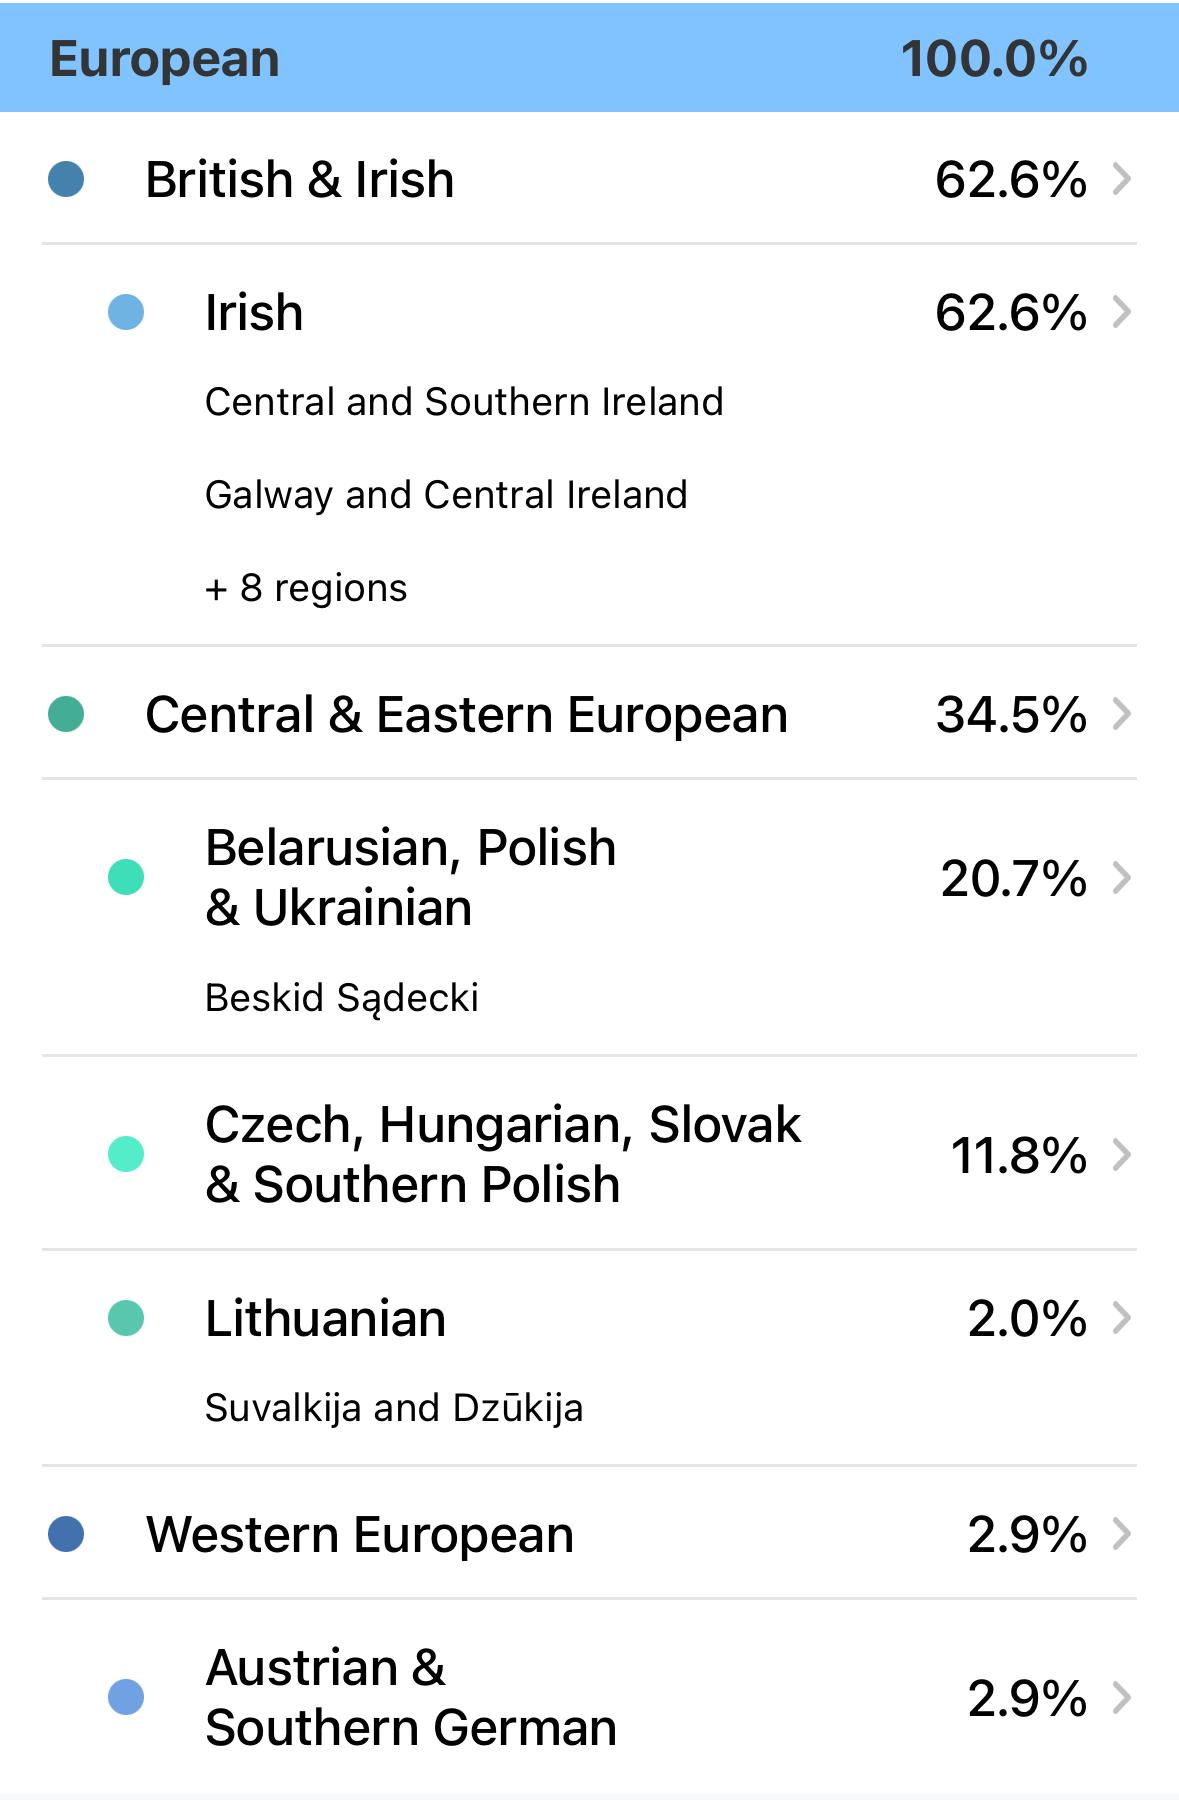Open Galway and Central Ireland region
Screen dimensions: 1179x1800
446,495
